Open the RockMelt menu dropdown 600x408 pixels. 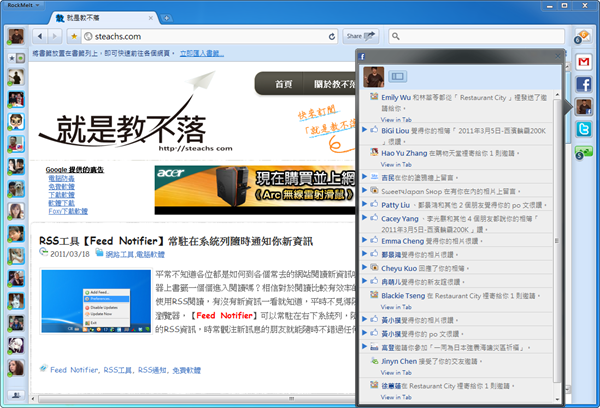tap(23, 5)
